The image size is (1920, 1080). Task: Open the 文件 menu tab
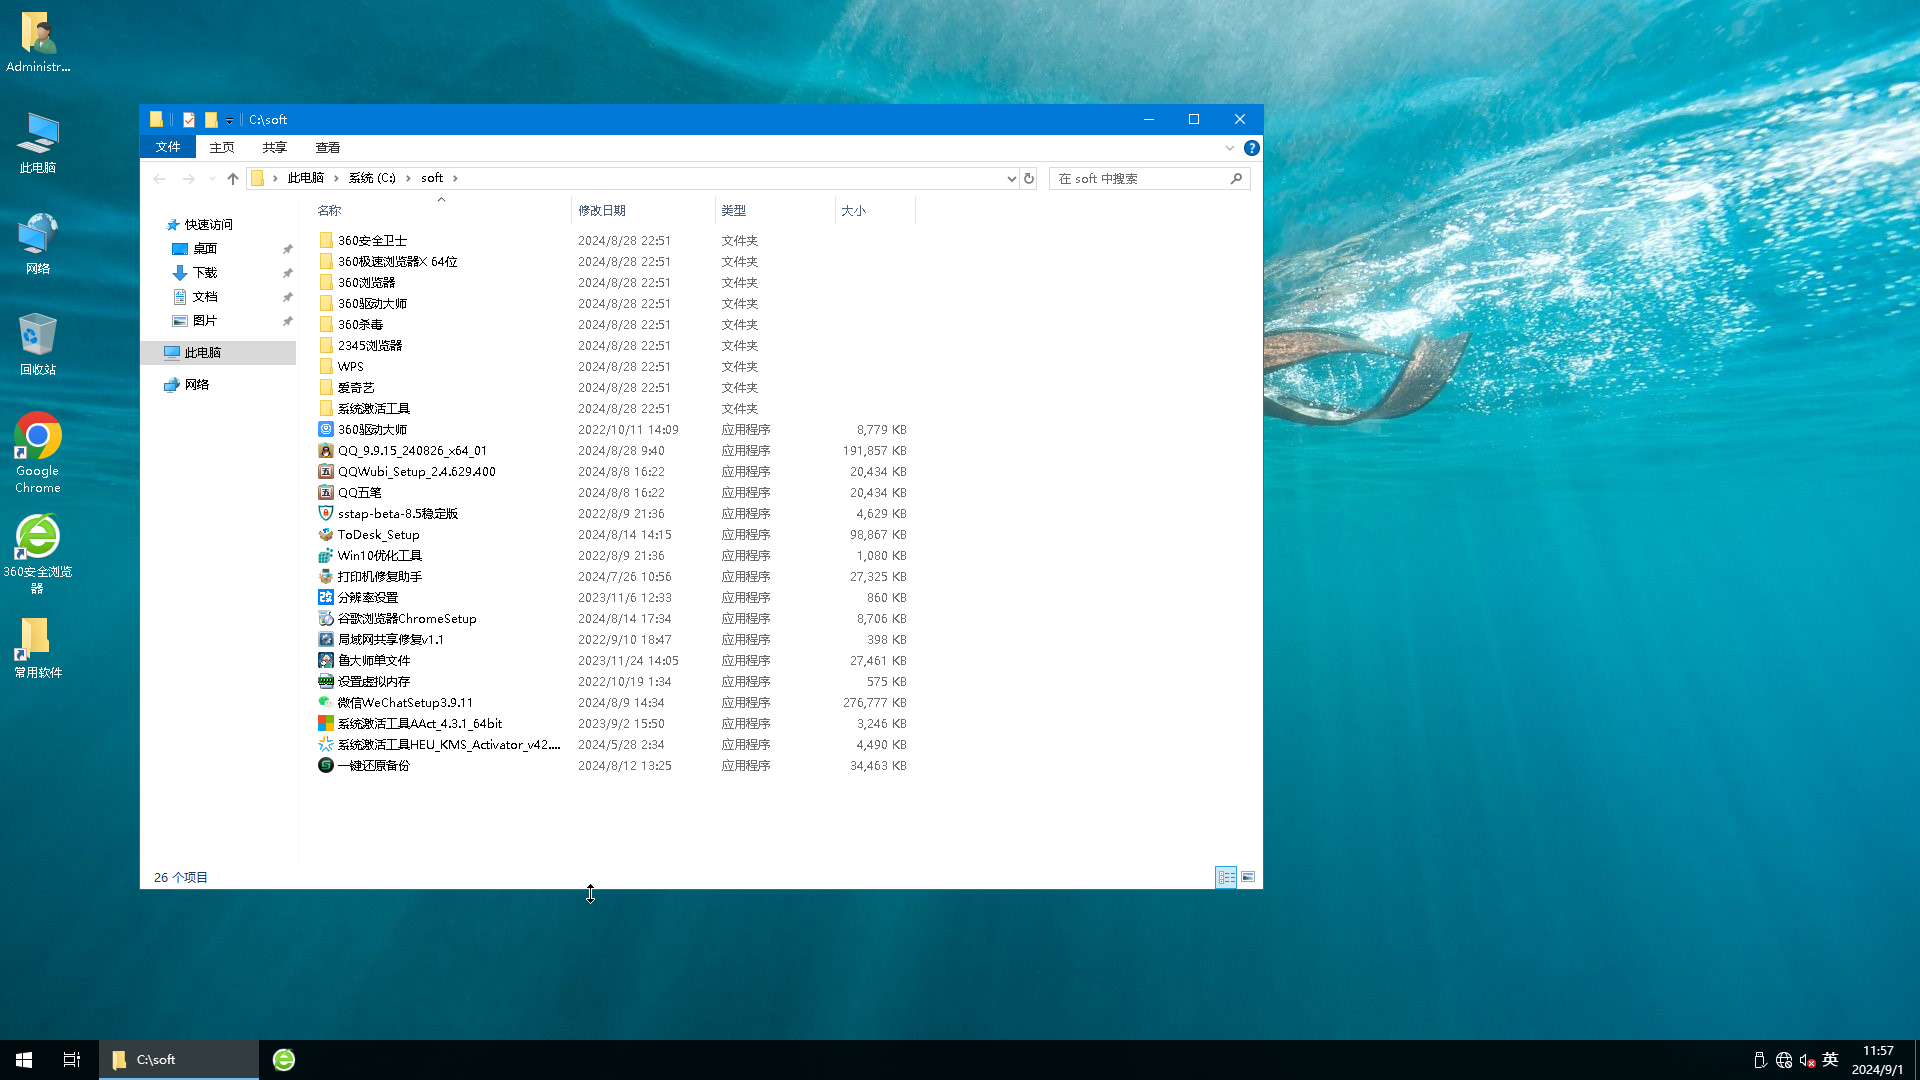168,147
